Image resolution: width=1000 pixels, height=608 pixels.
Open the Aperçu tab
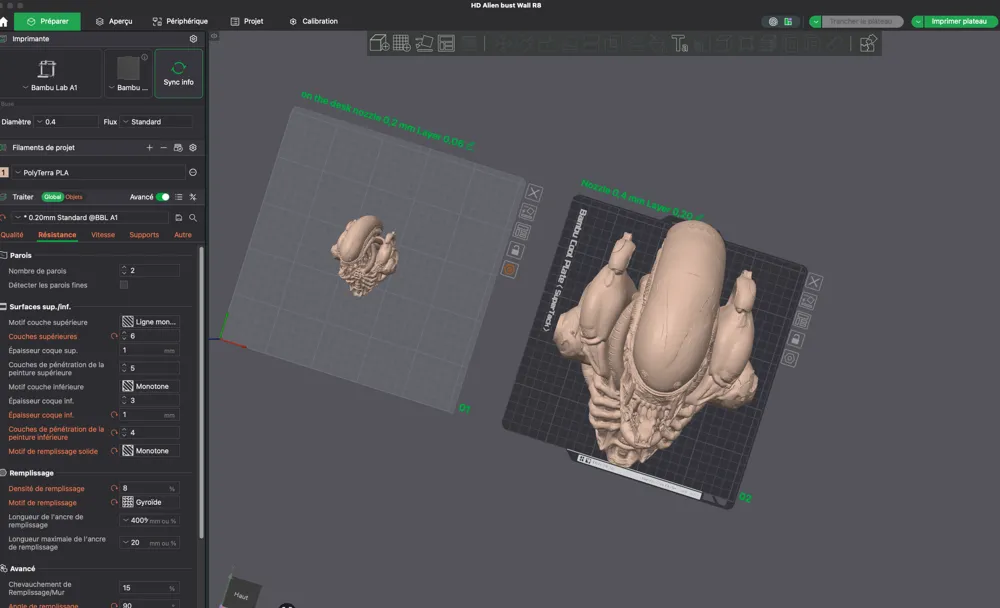114,21
